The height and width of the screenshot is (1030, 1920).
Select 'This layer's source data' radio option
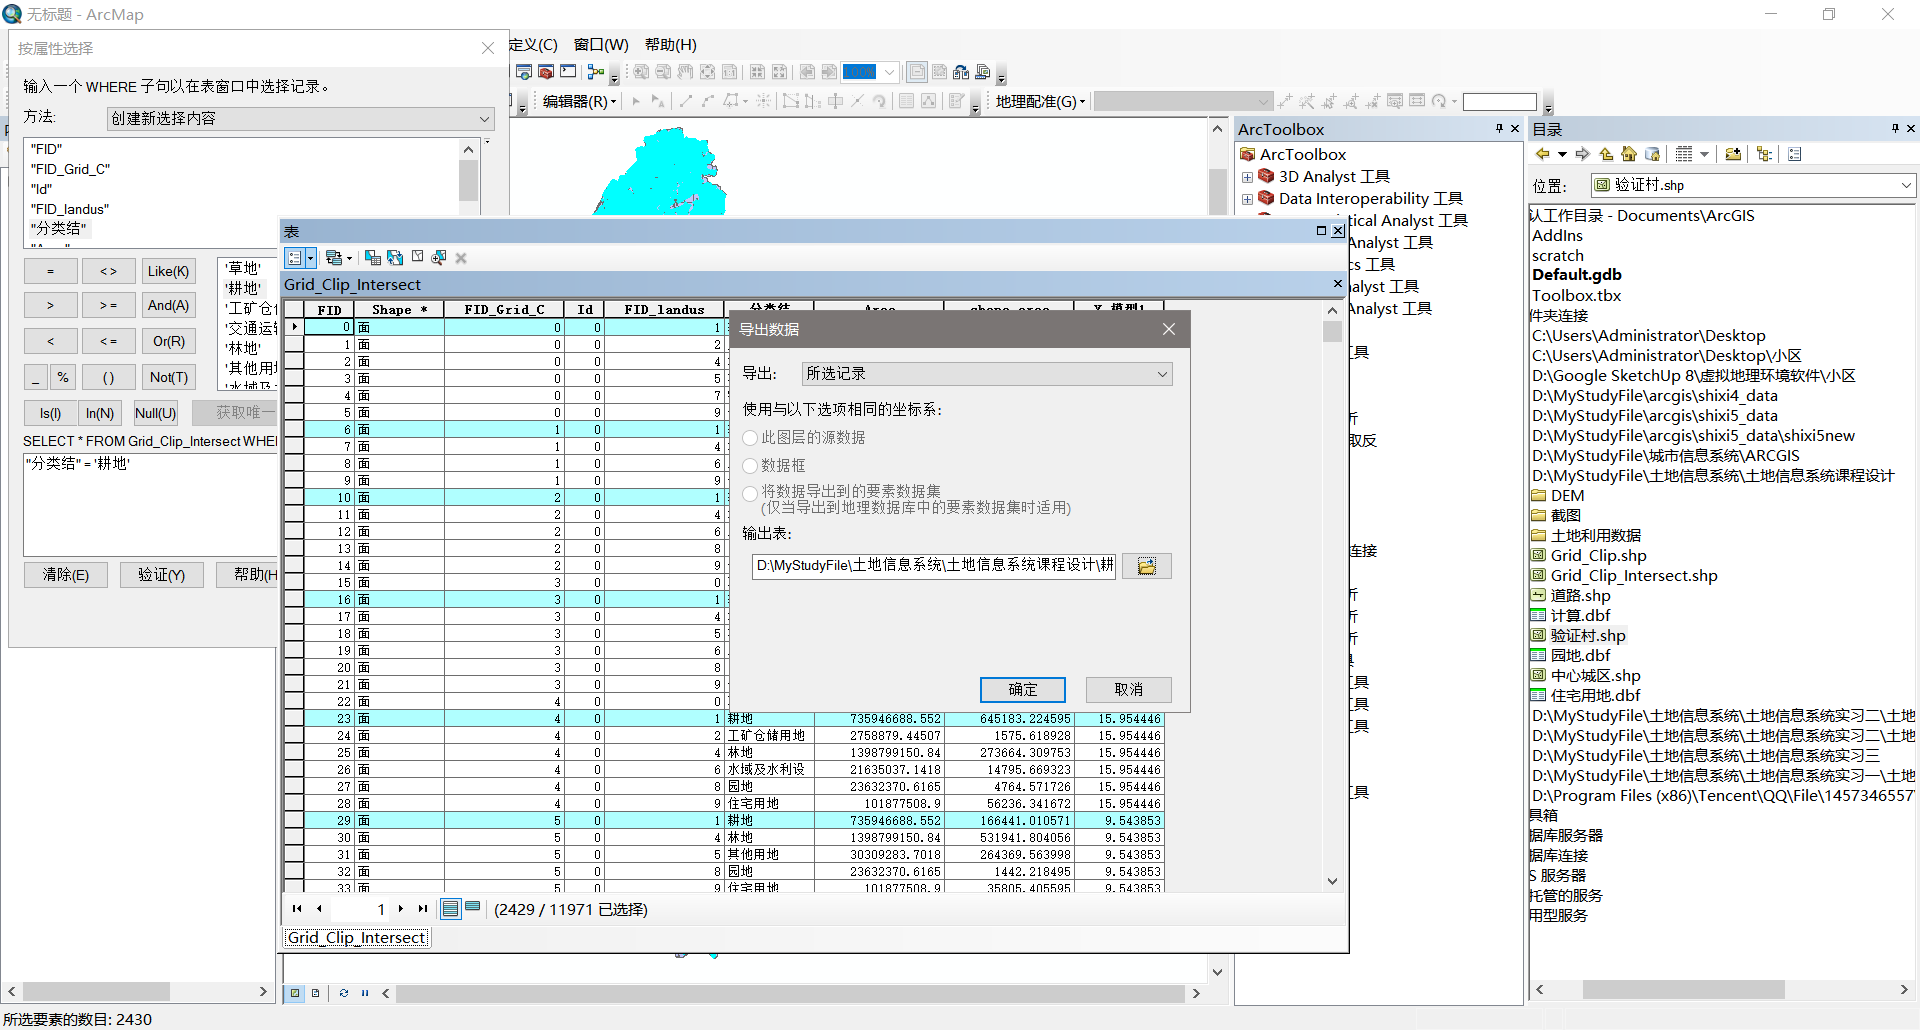[x=750, y=438]
